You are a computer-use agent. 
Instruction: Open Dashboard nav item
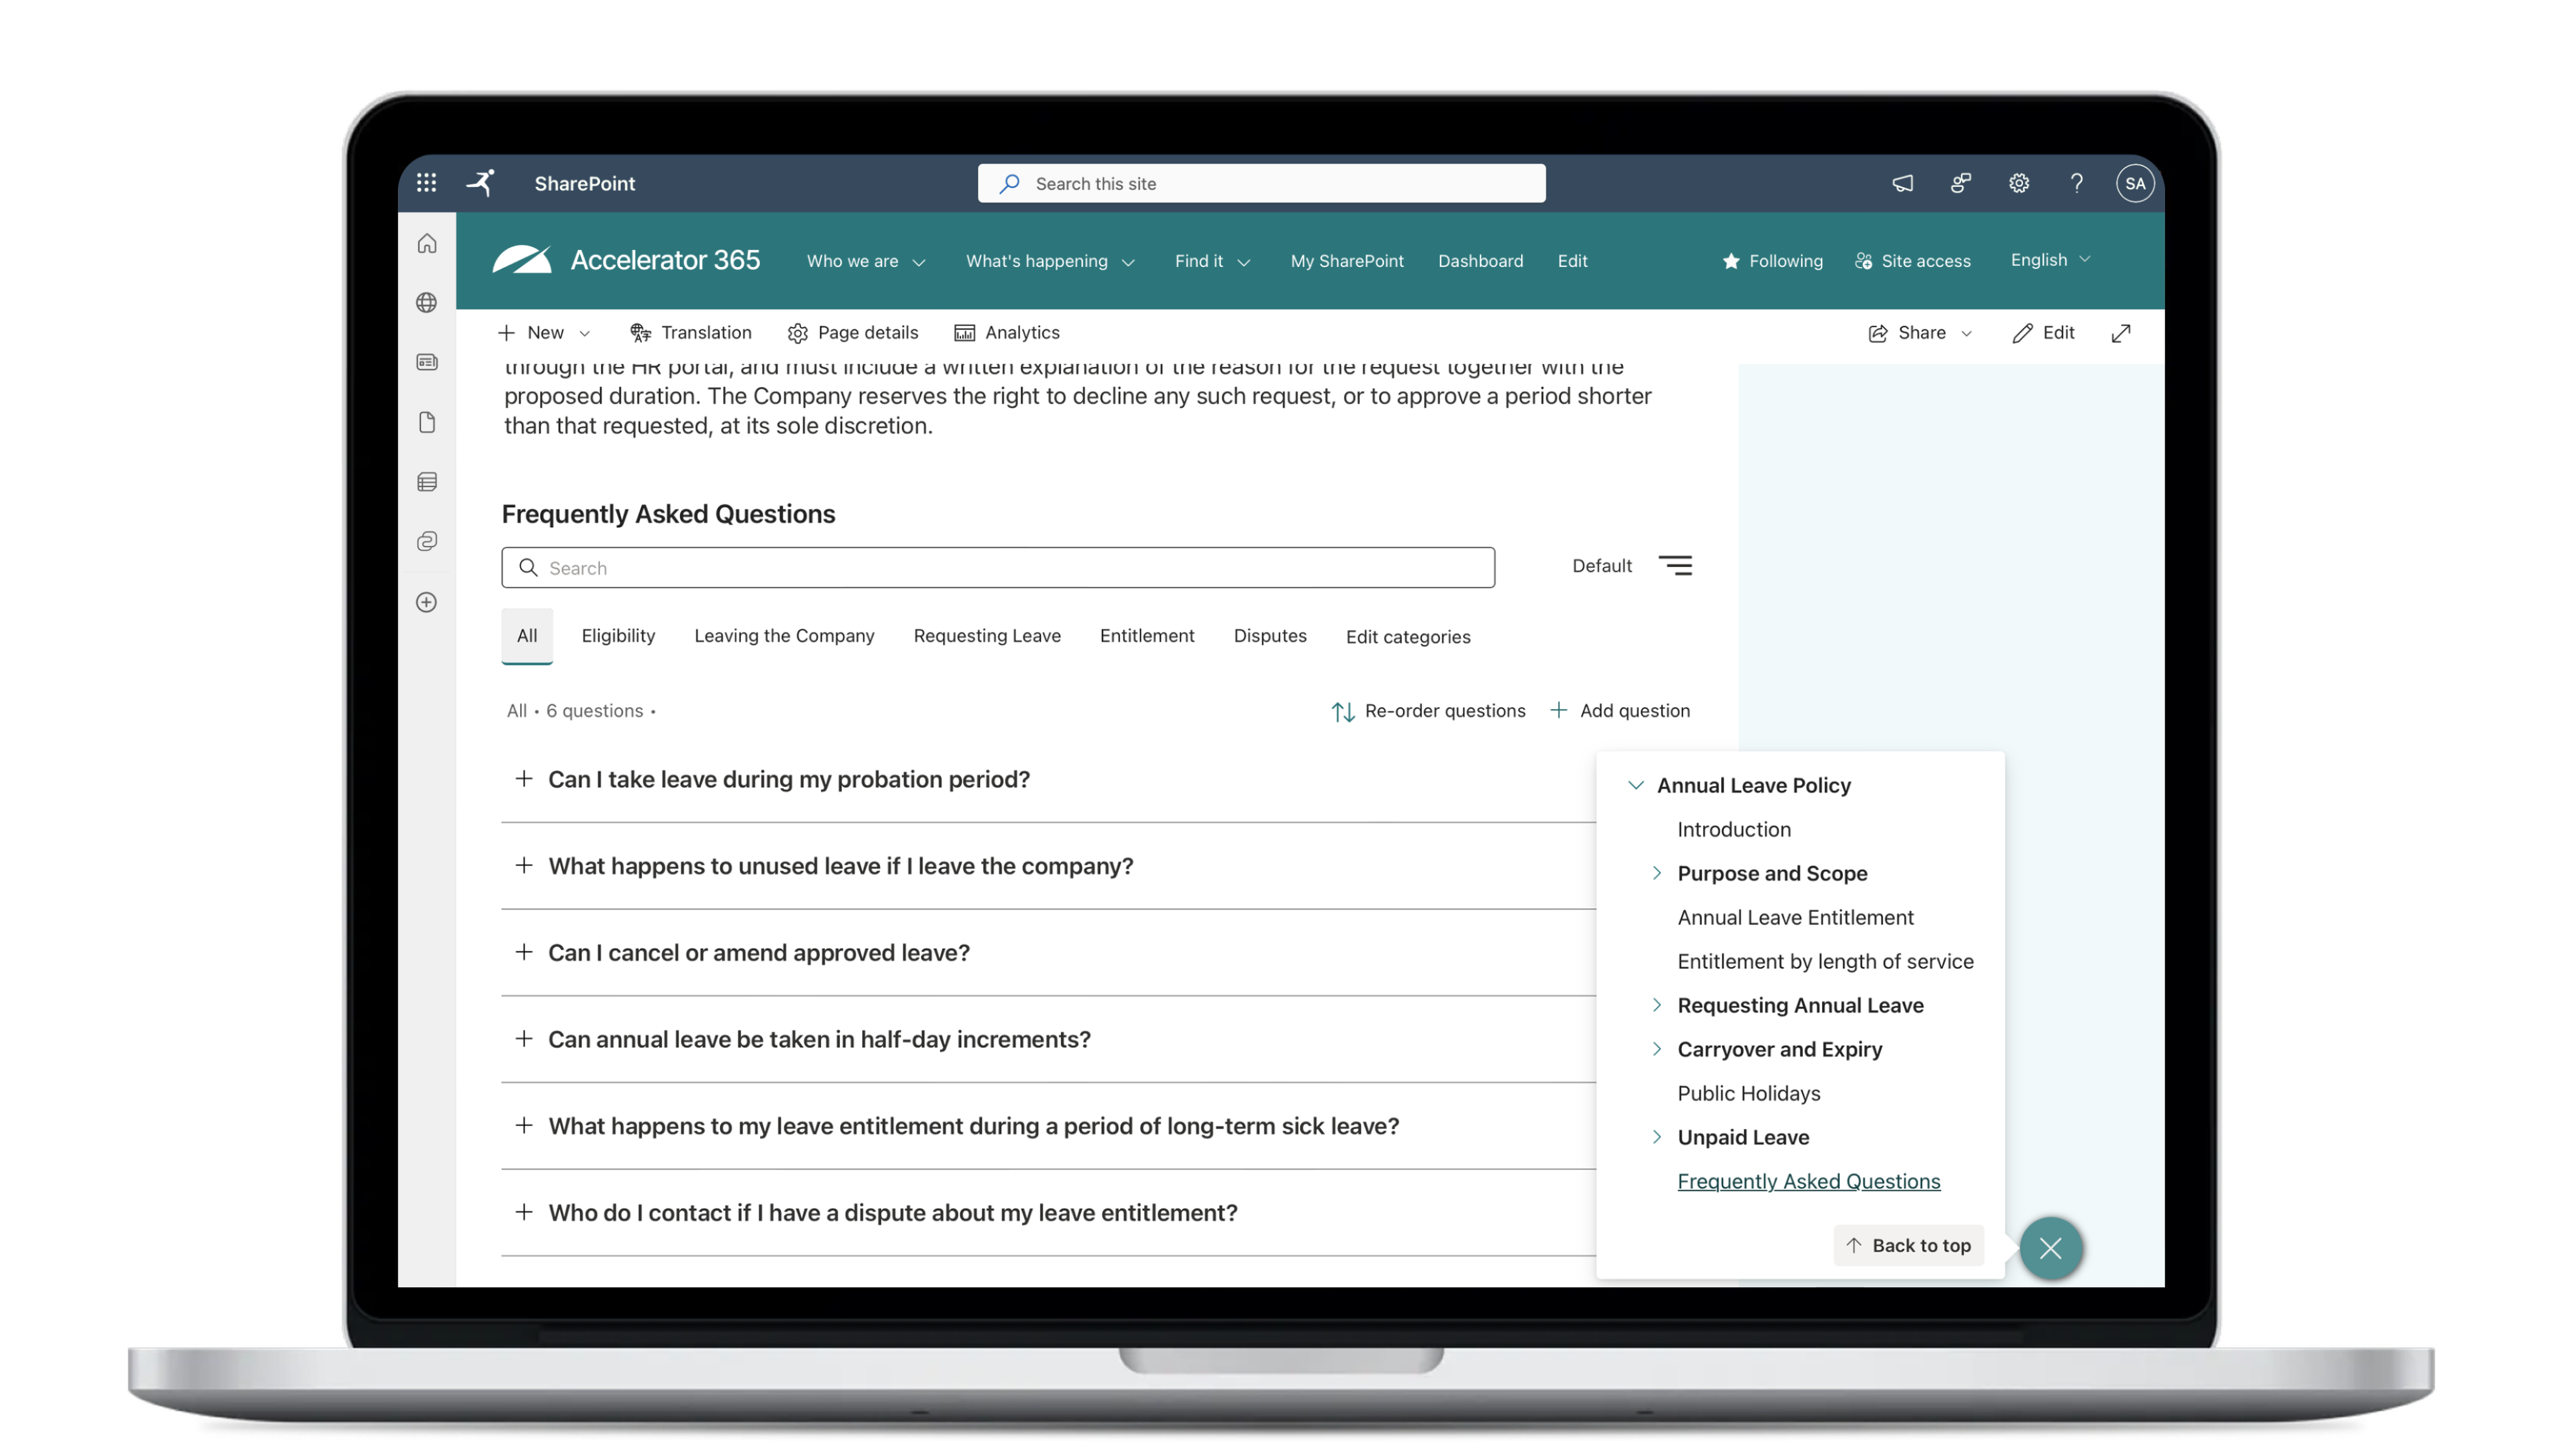(x=1480, y=261)
